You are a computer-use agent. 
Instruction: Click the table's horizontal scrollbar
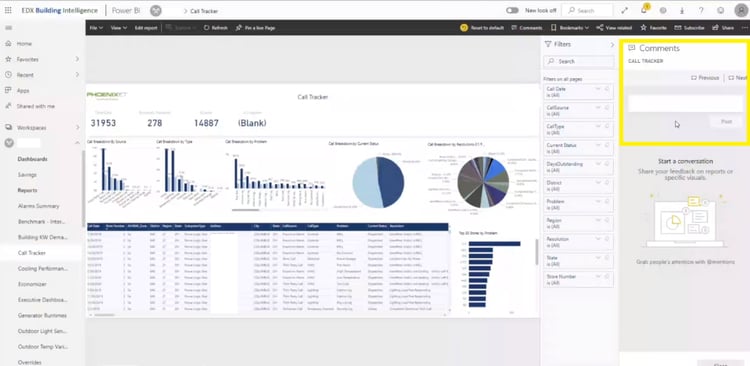click(x=104, y=315)
